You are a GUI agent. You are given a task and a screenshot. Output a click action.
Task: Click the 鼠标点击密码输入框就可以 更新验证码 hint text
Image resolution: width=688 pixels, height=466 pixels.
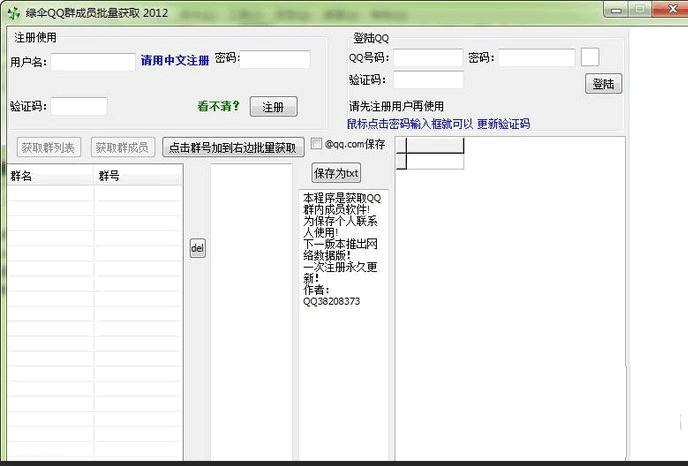438,124
